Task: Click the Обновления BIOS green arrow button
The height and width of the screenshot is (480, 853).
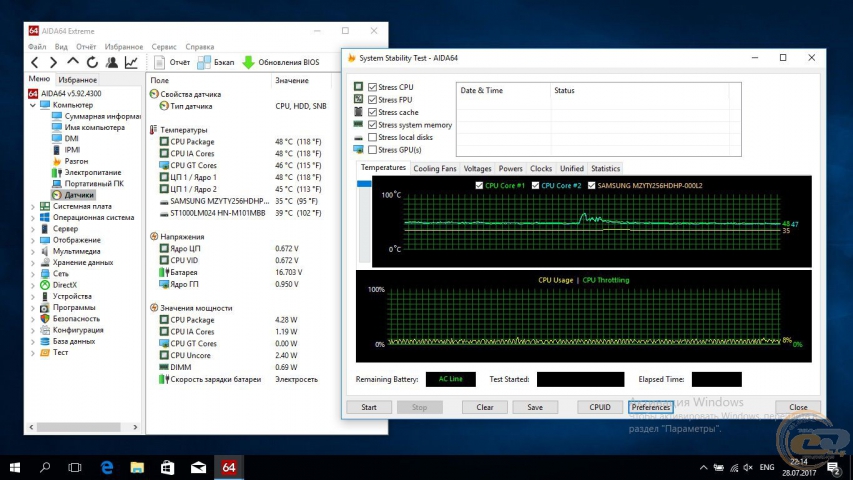Action: tap(281, 63)
